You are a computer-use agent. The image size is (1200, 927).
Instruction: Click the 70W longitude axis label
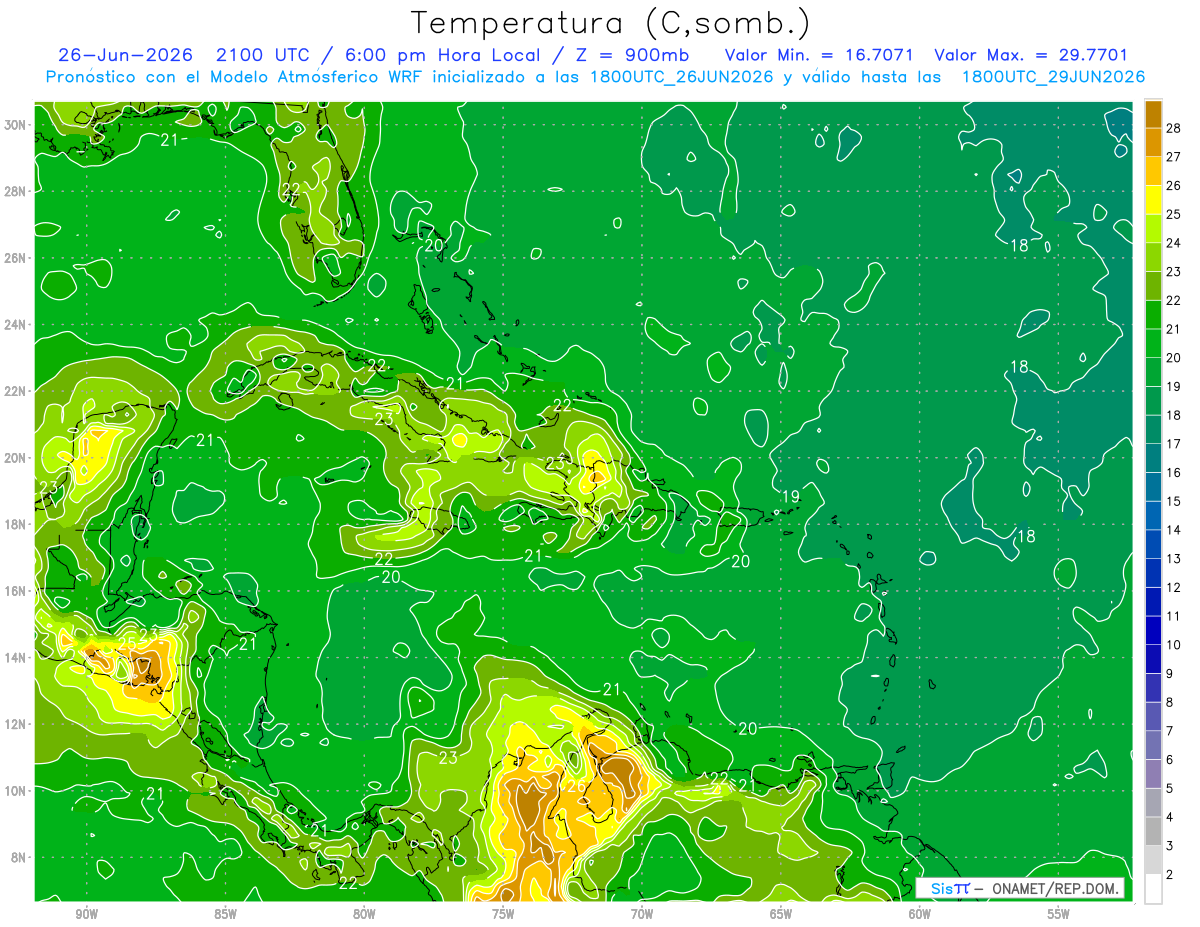click(x=642, y=914)
